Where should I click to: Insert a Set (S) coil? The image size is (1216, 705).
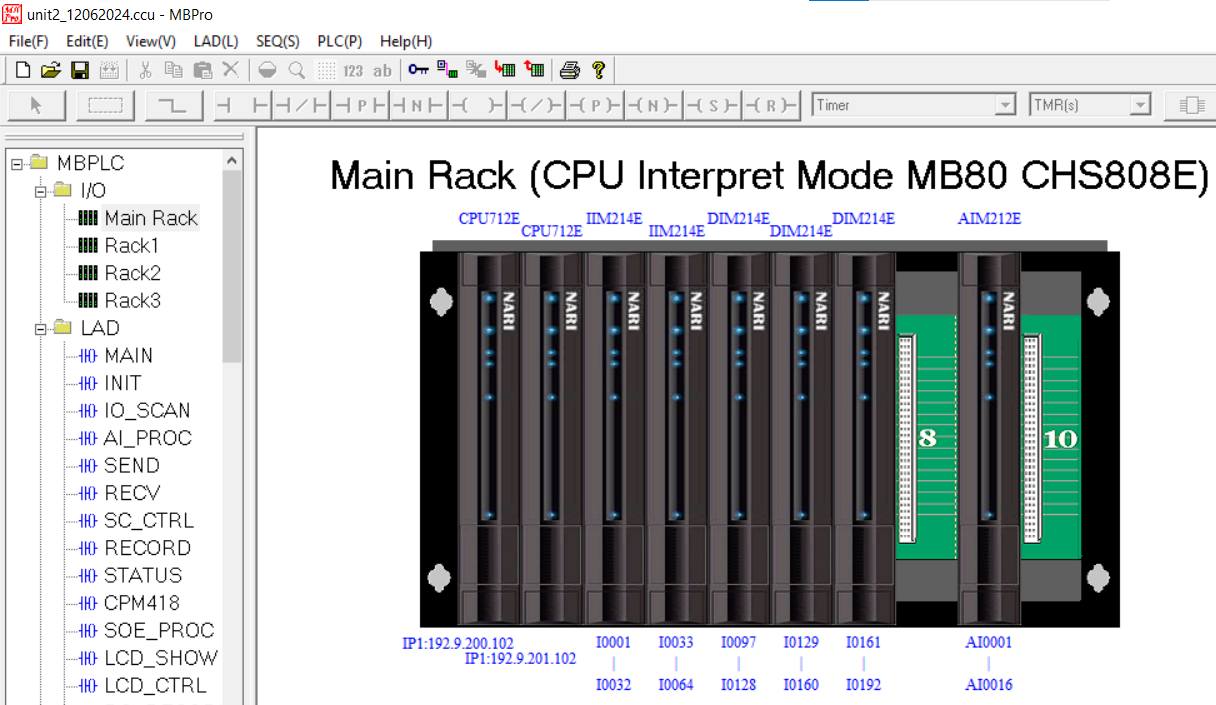714,105
